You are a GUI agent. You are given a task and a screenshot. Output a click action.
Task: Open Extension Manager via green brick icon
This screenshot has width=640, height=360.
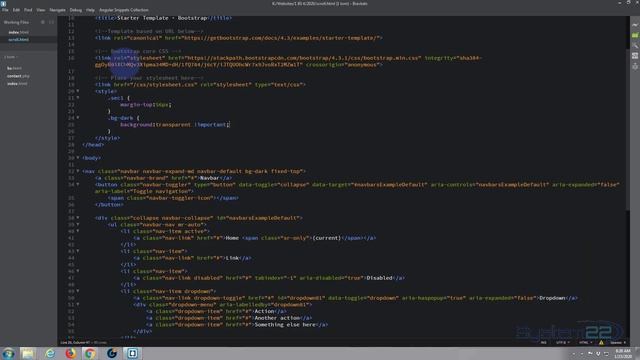coord(635,36)
